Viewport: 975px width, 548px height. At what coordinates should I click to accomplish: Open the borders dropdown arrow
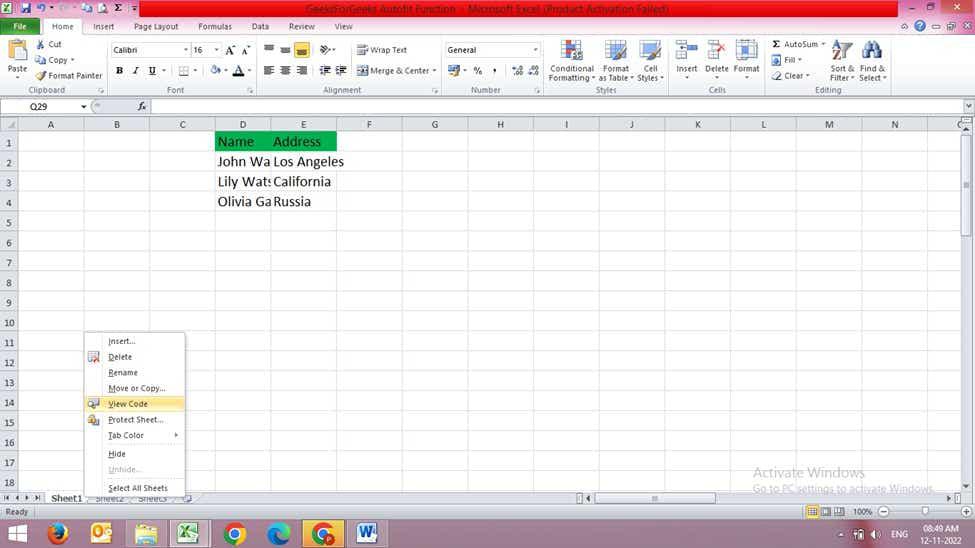(x=195, y=71)
